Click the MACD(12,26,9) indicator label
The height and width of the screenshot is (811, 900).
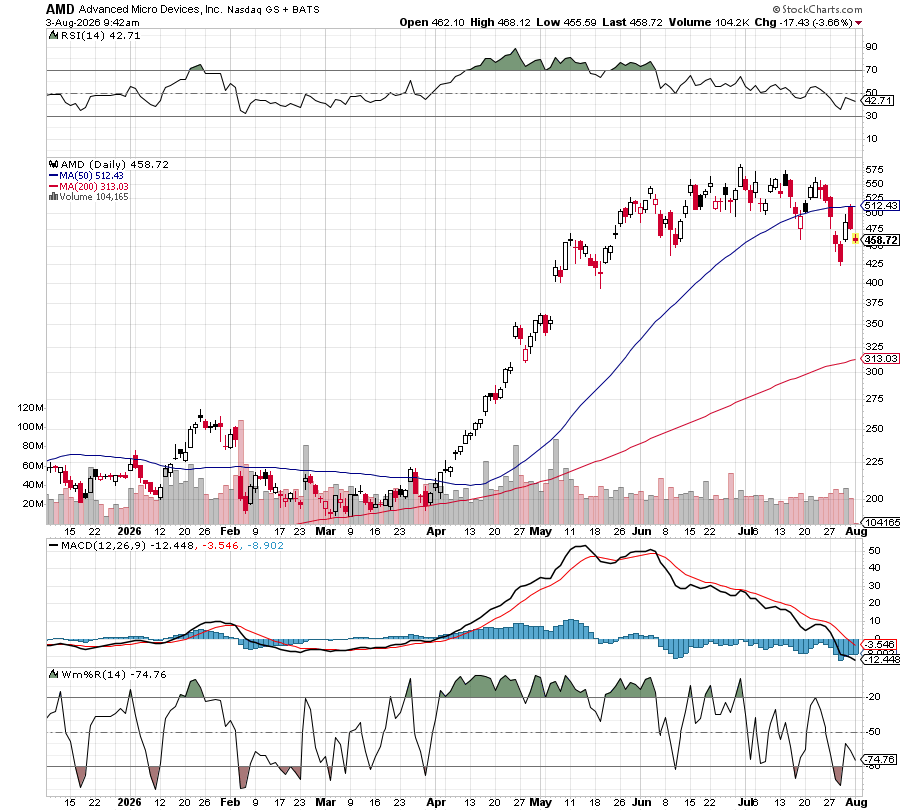pos(103,545)
